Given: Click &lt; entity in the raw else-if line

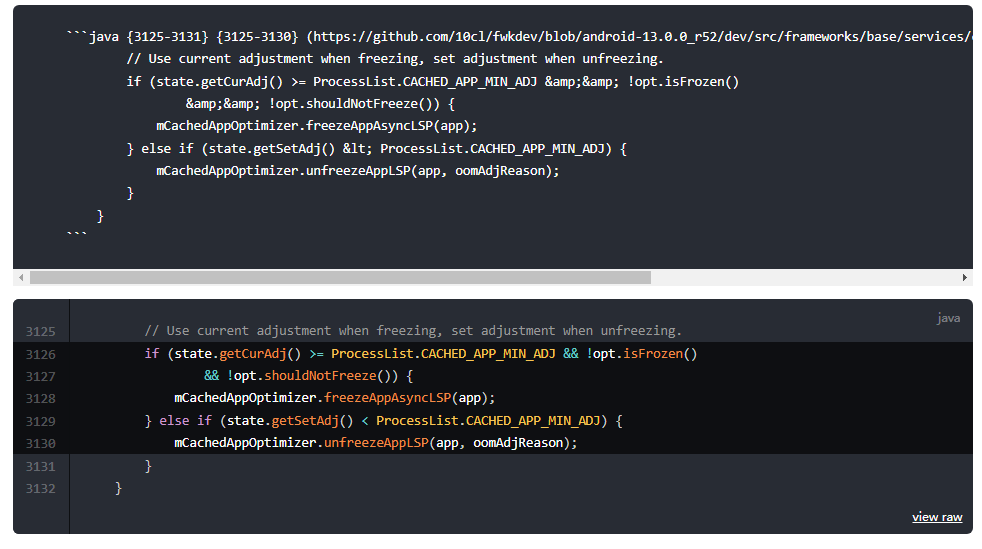Looking at the screenshot, I should pos(358,149).
